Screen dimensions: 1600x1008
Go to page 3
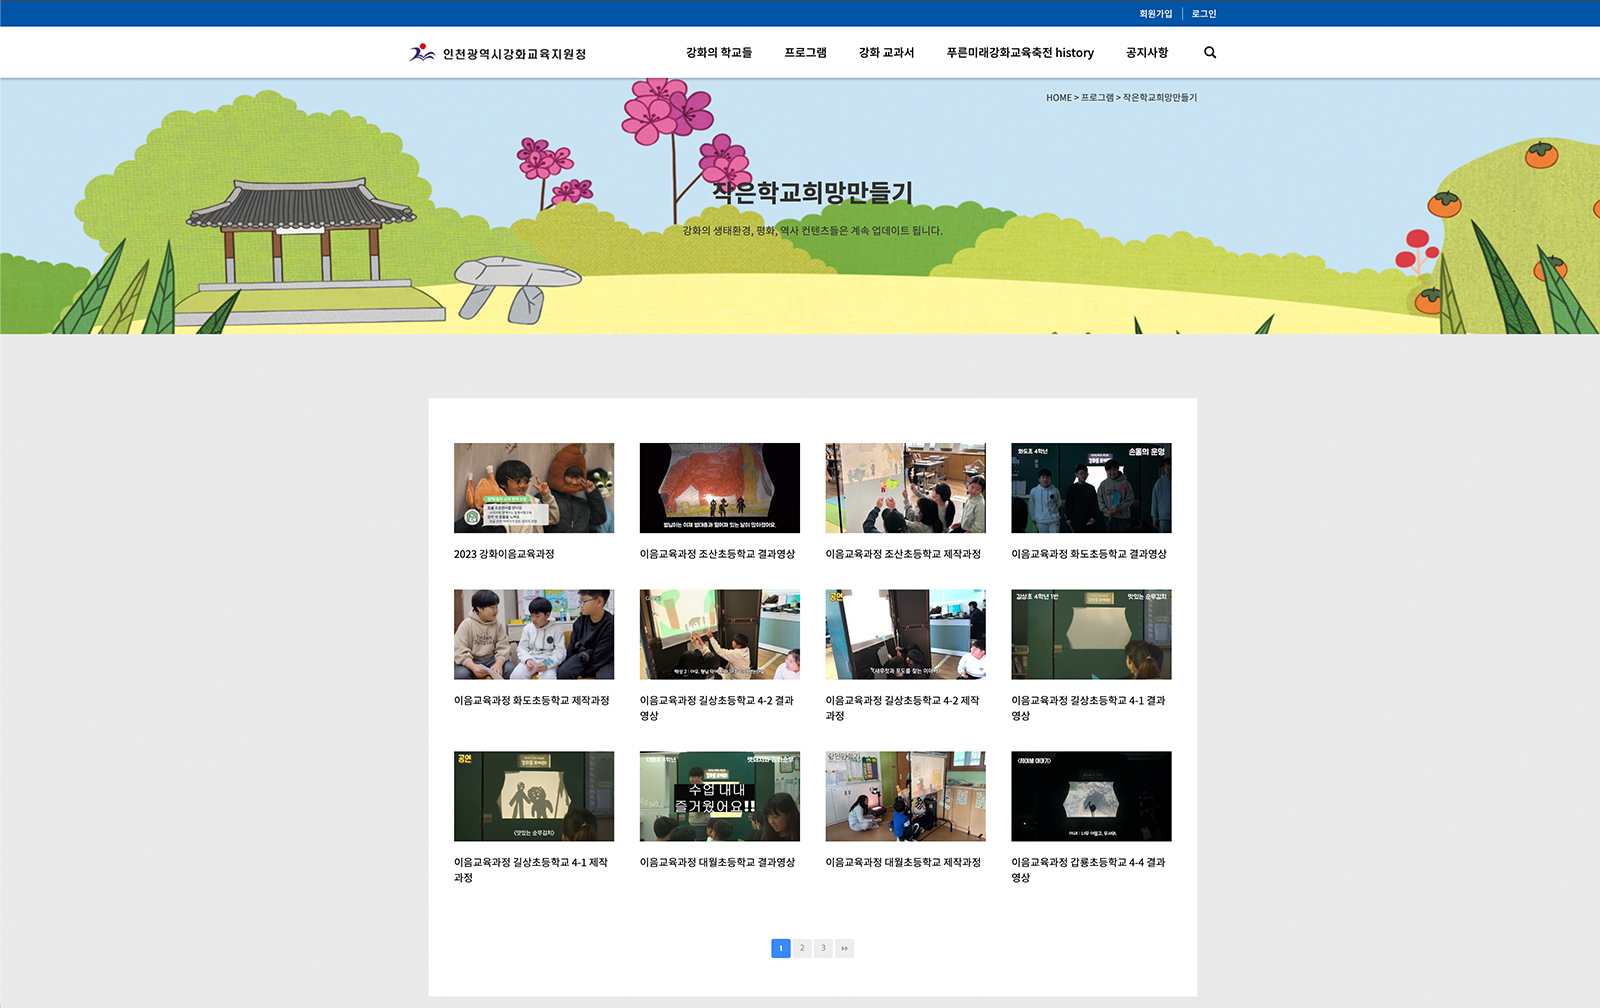pyautogui.click(x=823, y=948)
